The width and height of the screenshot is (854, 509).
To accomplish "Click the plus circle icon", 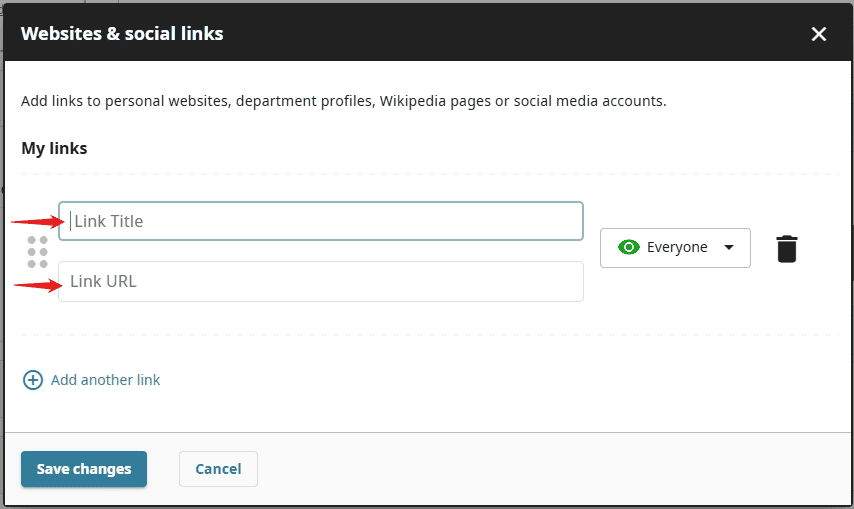I will pyautogui.click(x=33, y=380).
